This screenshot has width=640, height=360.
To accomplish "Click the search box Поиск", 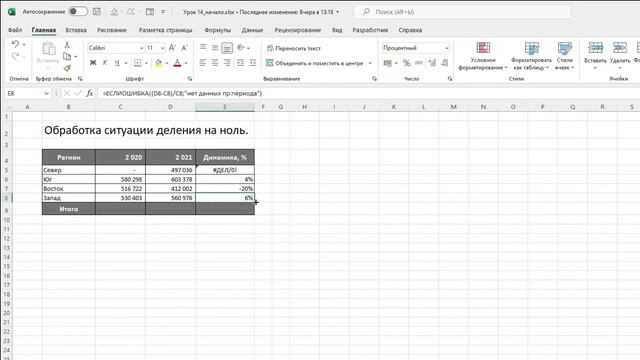I will (461, 12).
